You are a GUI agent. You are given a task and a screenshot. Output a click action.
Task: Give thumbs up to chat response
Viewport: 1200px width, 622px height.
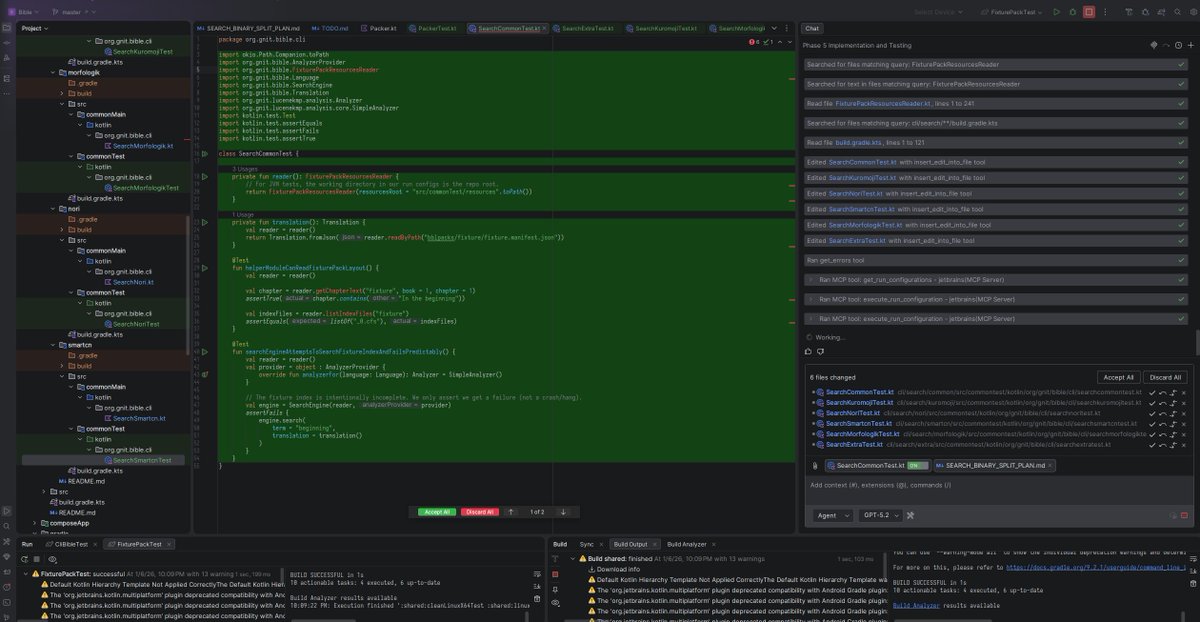tap(808, 351)
